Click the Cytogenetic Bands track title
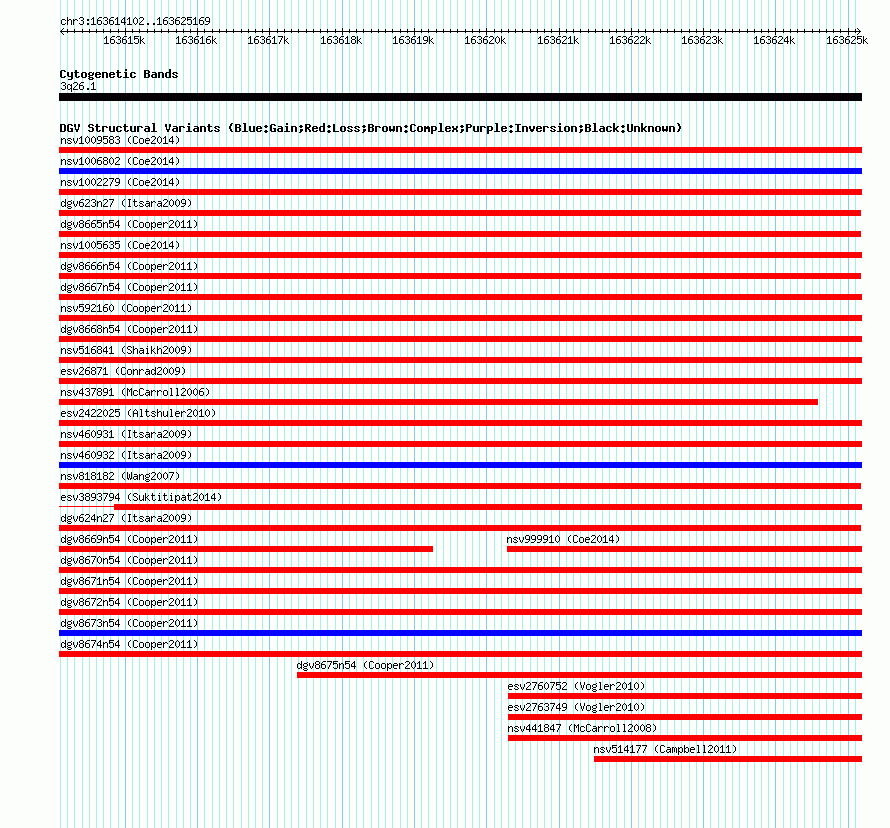890x828 pixels. (119, 74)
